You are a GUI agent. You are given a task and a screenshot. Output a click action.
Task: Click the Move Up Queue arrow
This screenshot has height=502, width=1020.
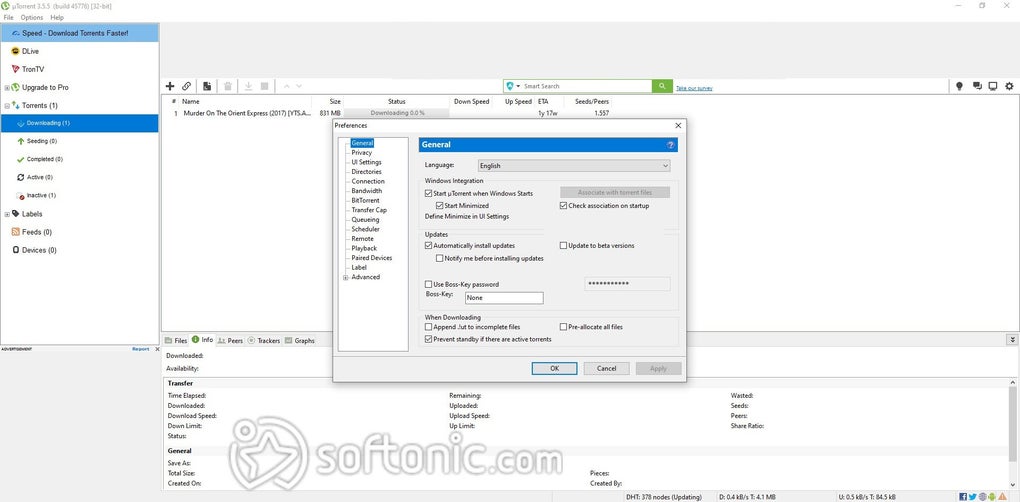click(x=286, y=86)
